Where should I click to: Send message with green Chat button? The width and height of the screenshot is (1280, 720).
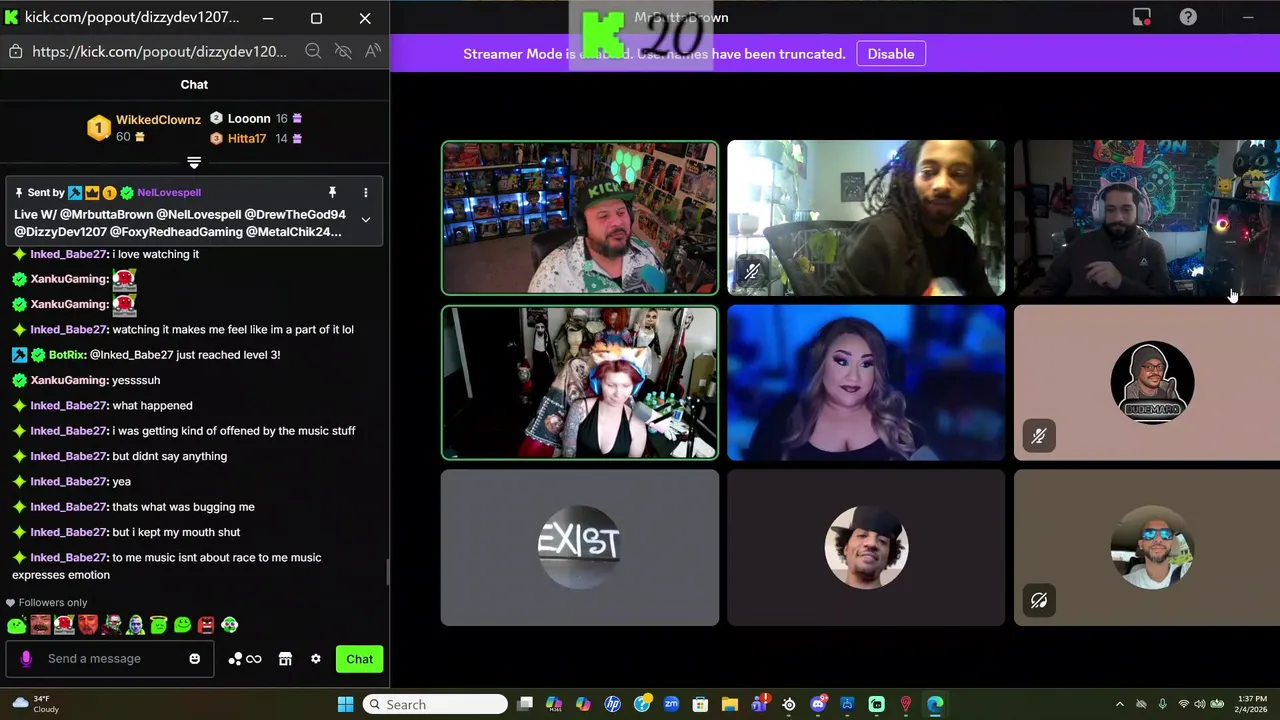[360, 659]
